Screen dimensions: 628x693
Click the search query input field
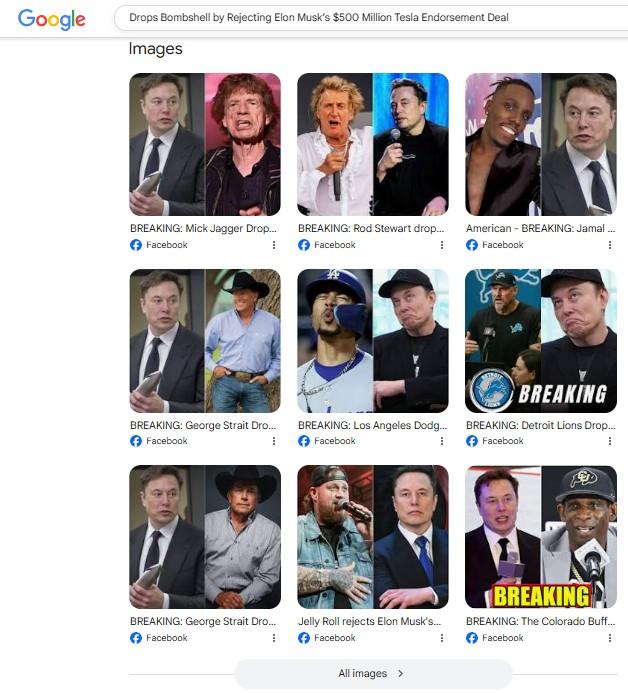371,18
